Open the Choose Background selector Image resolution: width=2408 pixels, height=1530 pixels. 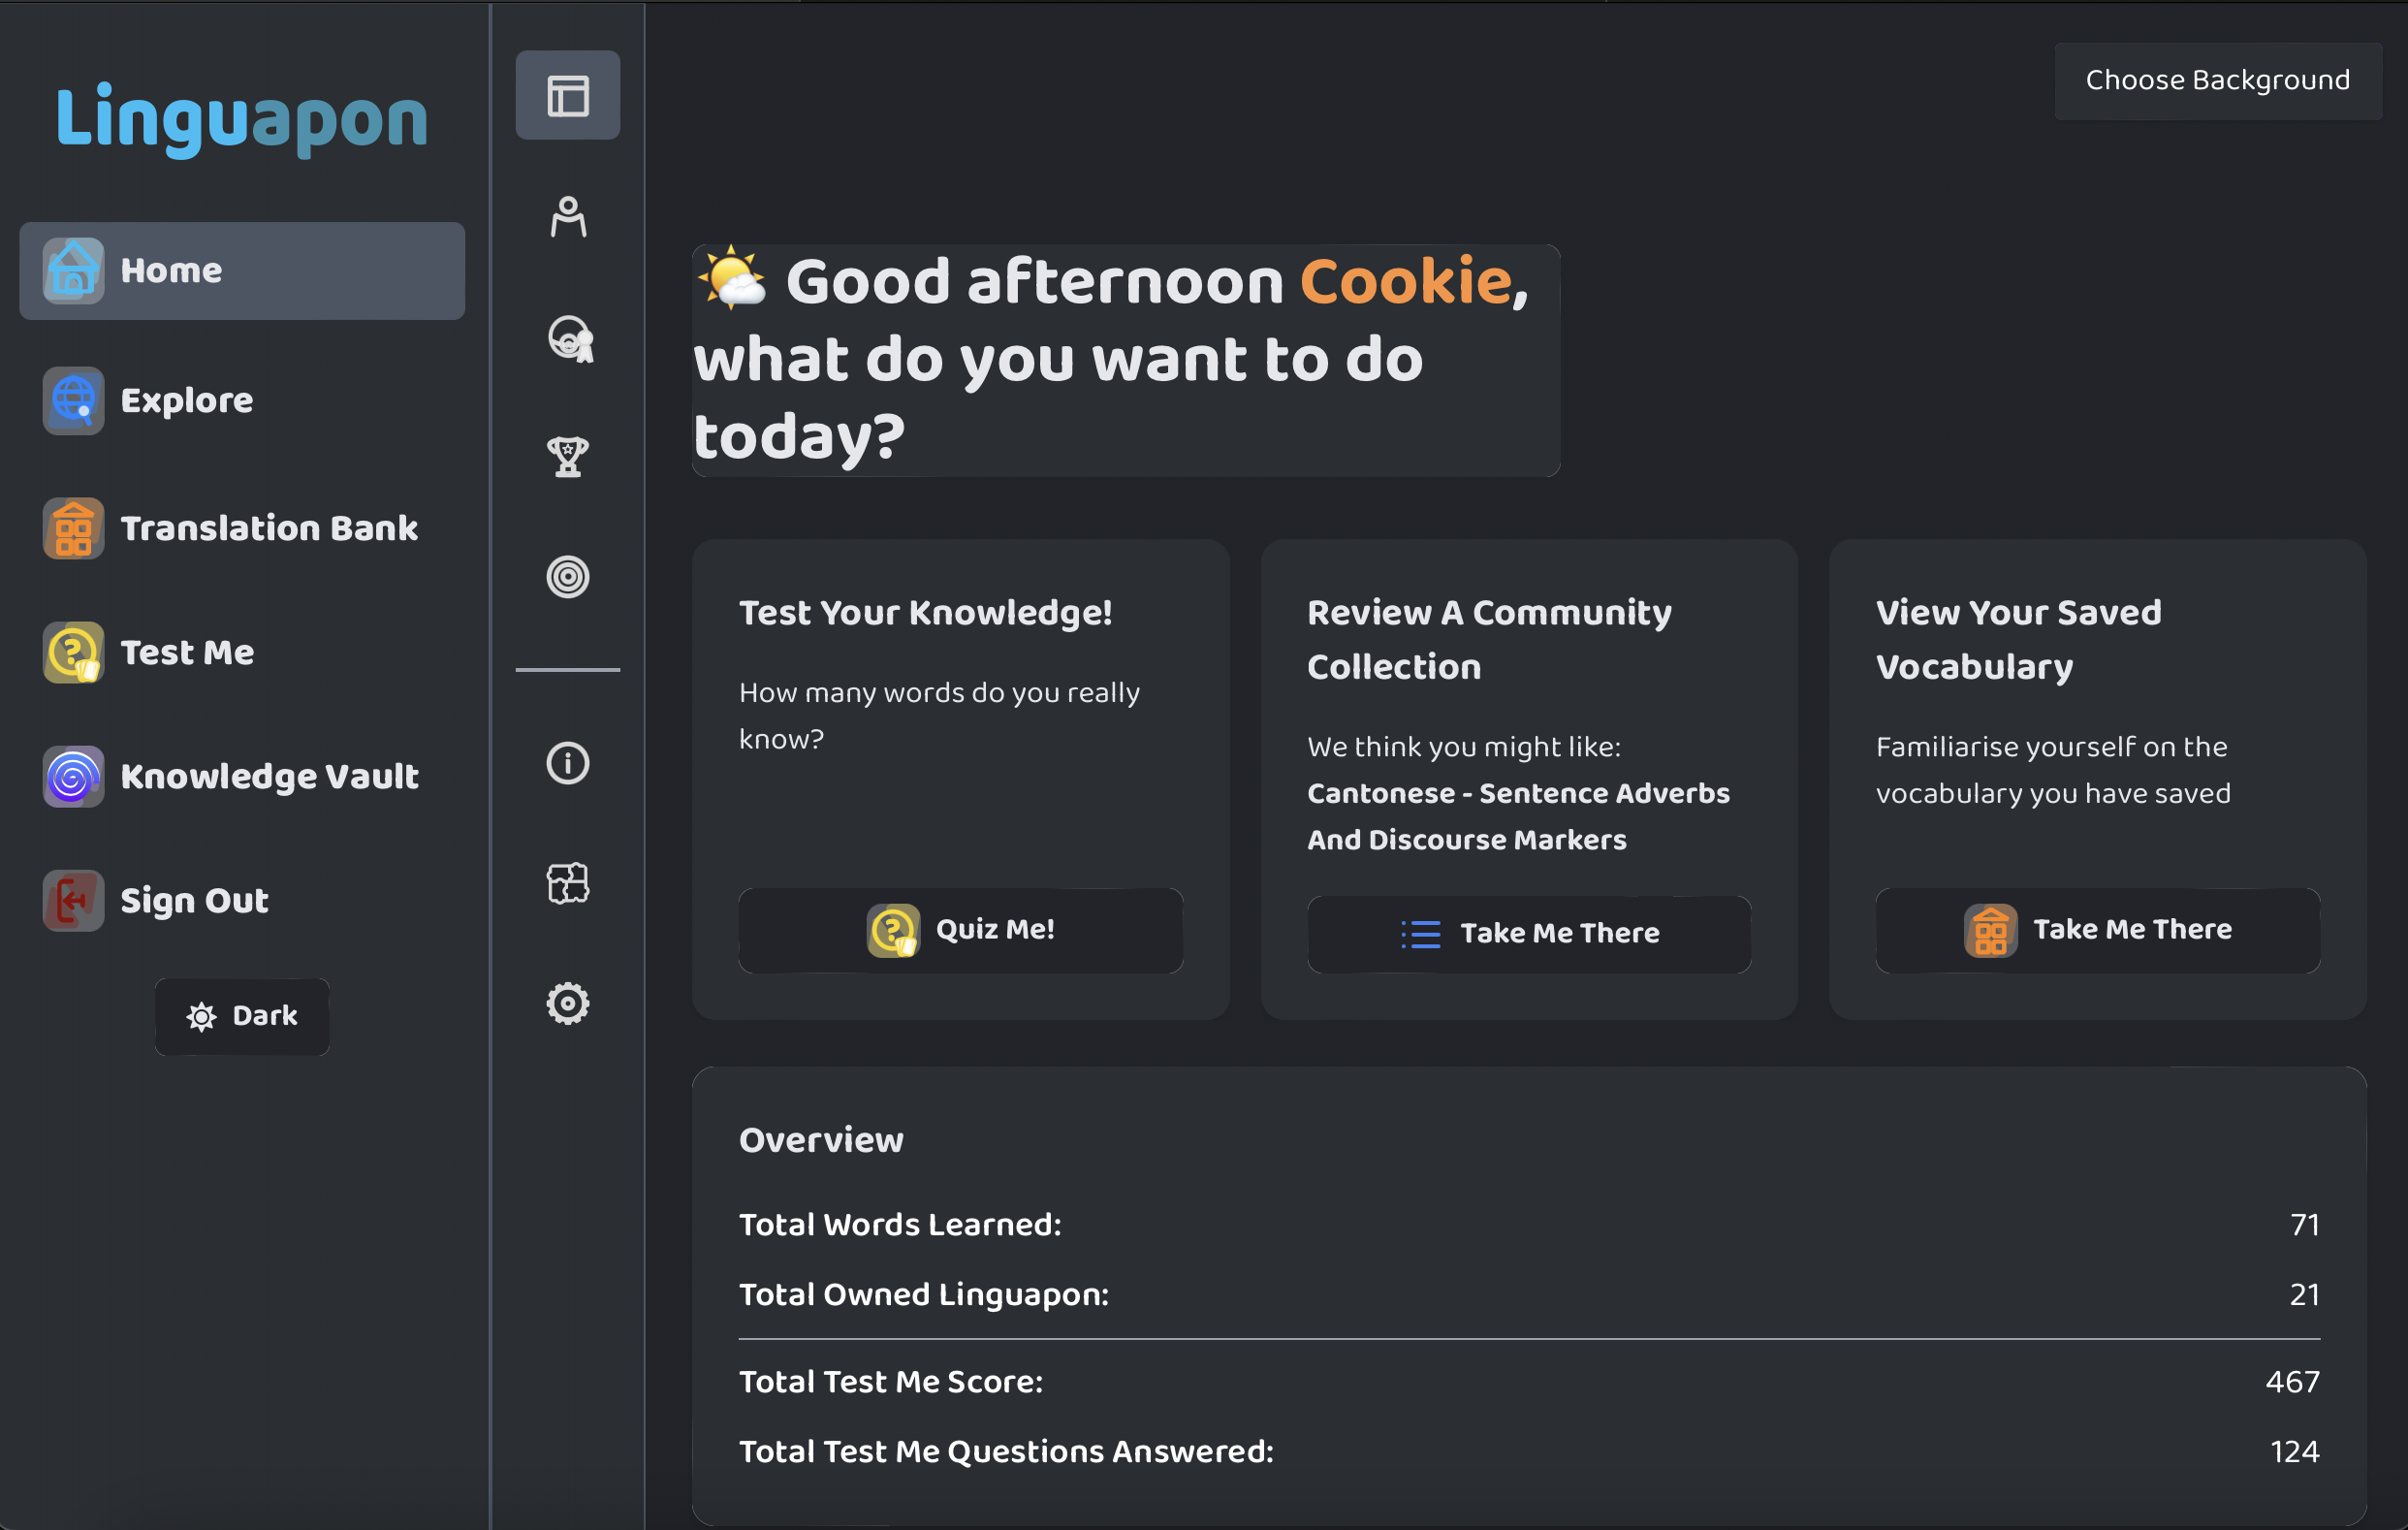[2217, 80]
